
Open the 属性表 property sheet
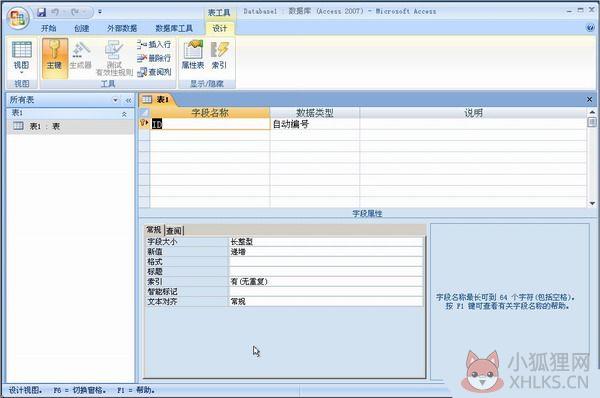point(193,55)
